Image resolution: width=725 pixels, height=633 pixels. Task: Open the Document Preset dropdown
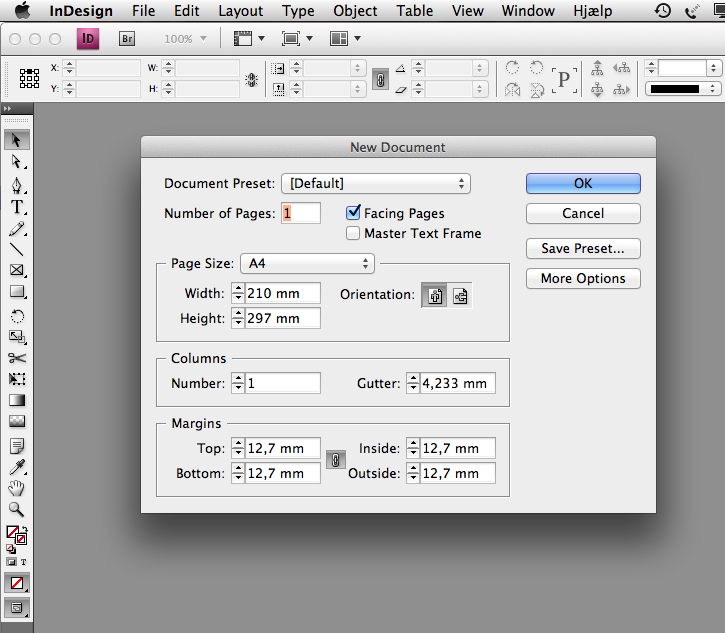tap(376, 184)
